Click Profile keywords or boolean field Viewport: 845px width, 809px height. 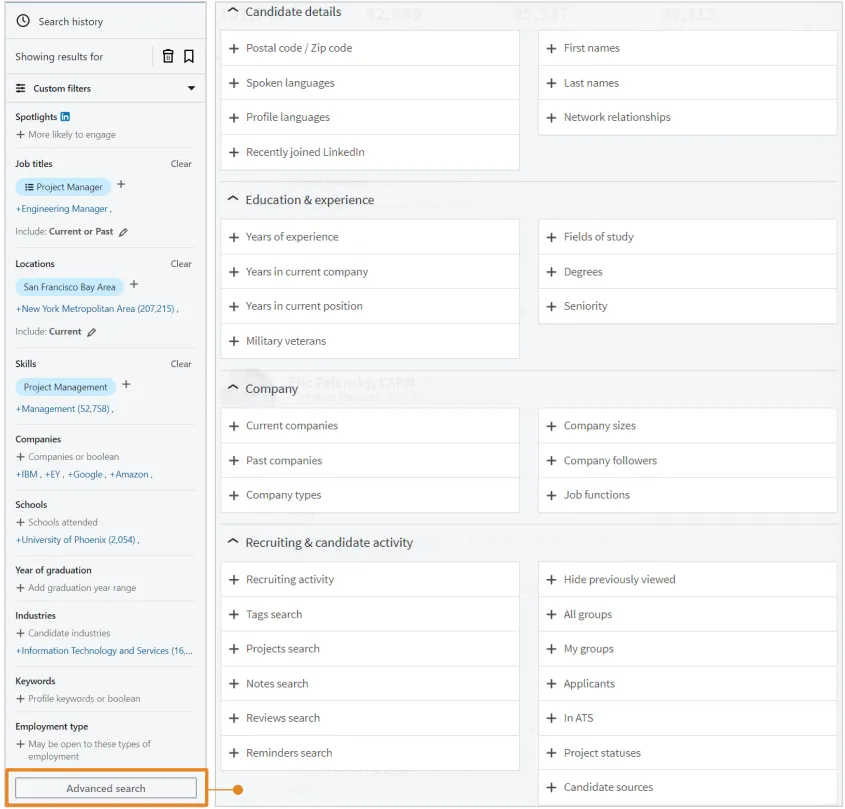84,699
